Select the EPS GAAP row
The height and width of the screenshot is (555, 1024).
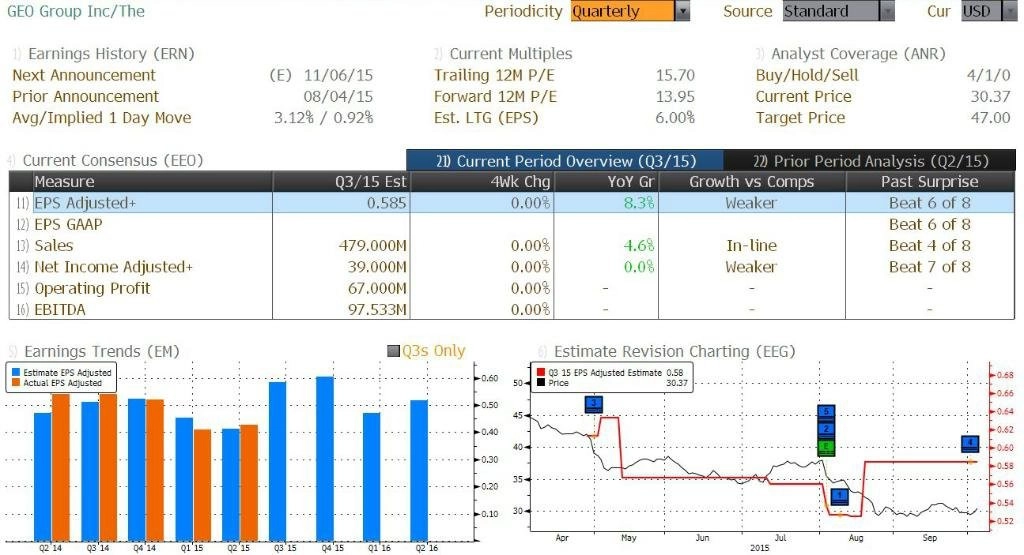[x=512, y=224]
